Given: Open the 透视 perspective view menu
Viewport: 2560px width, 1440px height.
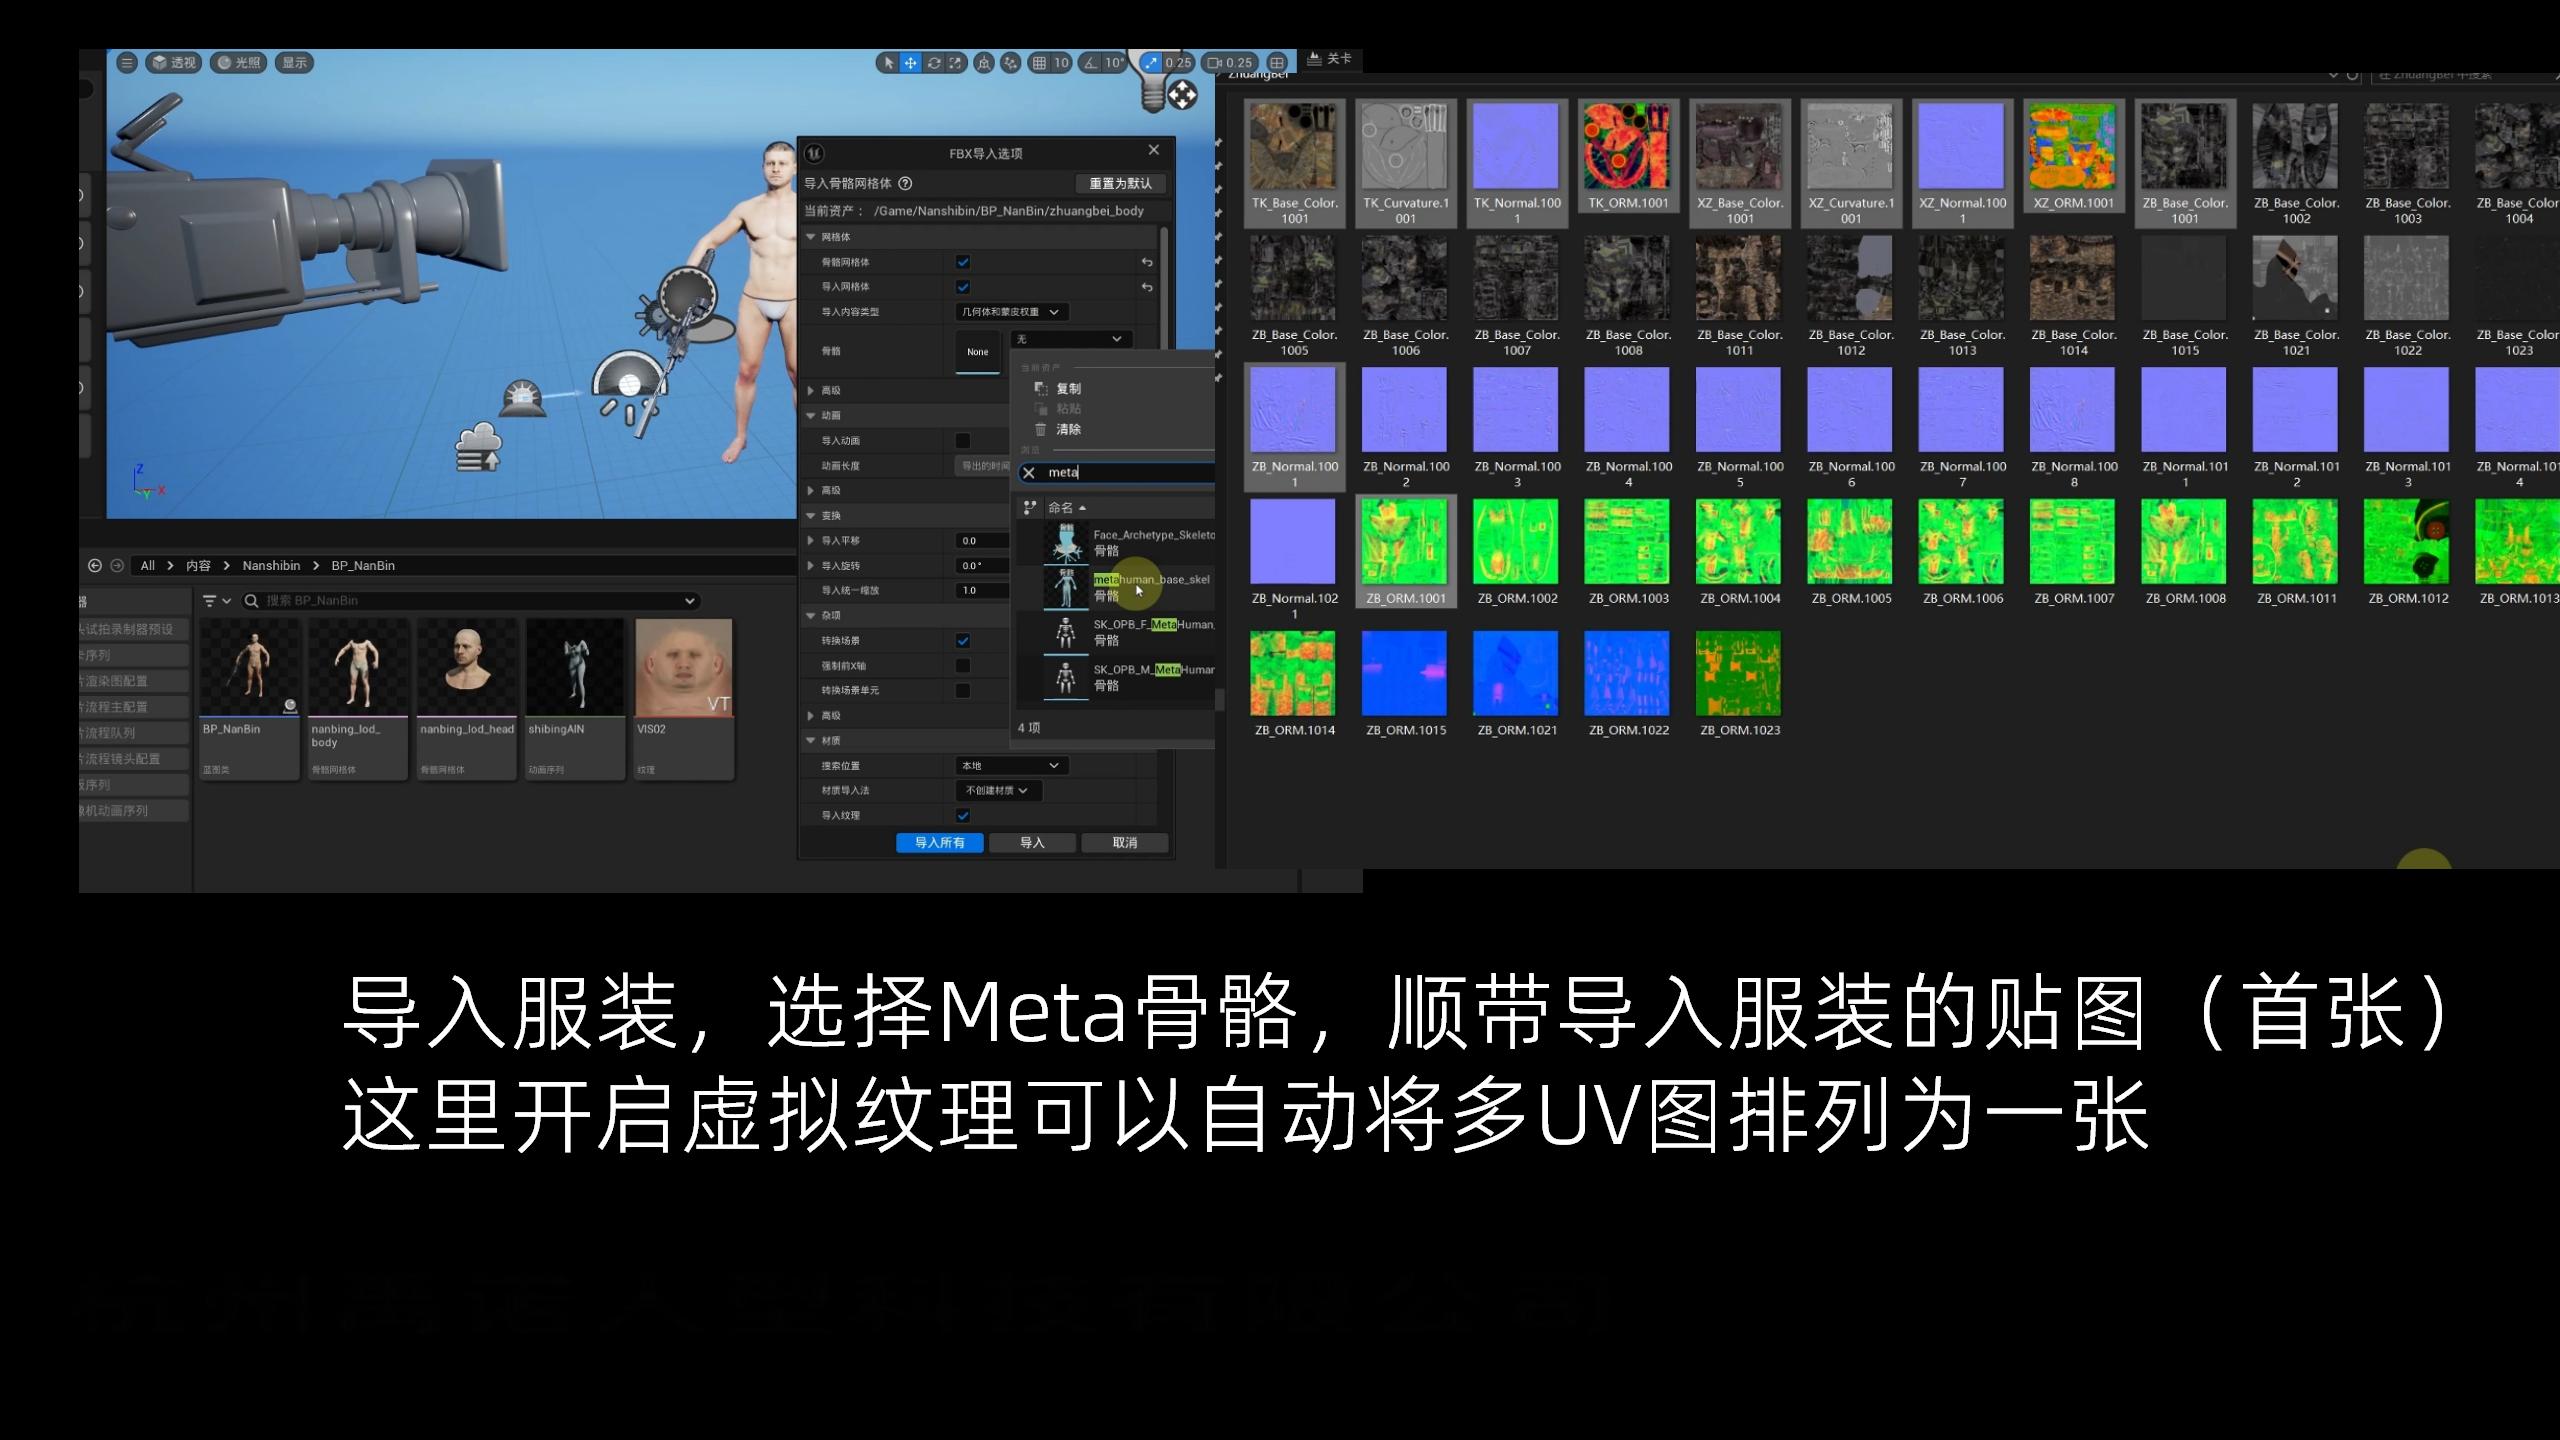Looking at the screenshot, I should pyautogui.click(x=174, y=62).
